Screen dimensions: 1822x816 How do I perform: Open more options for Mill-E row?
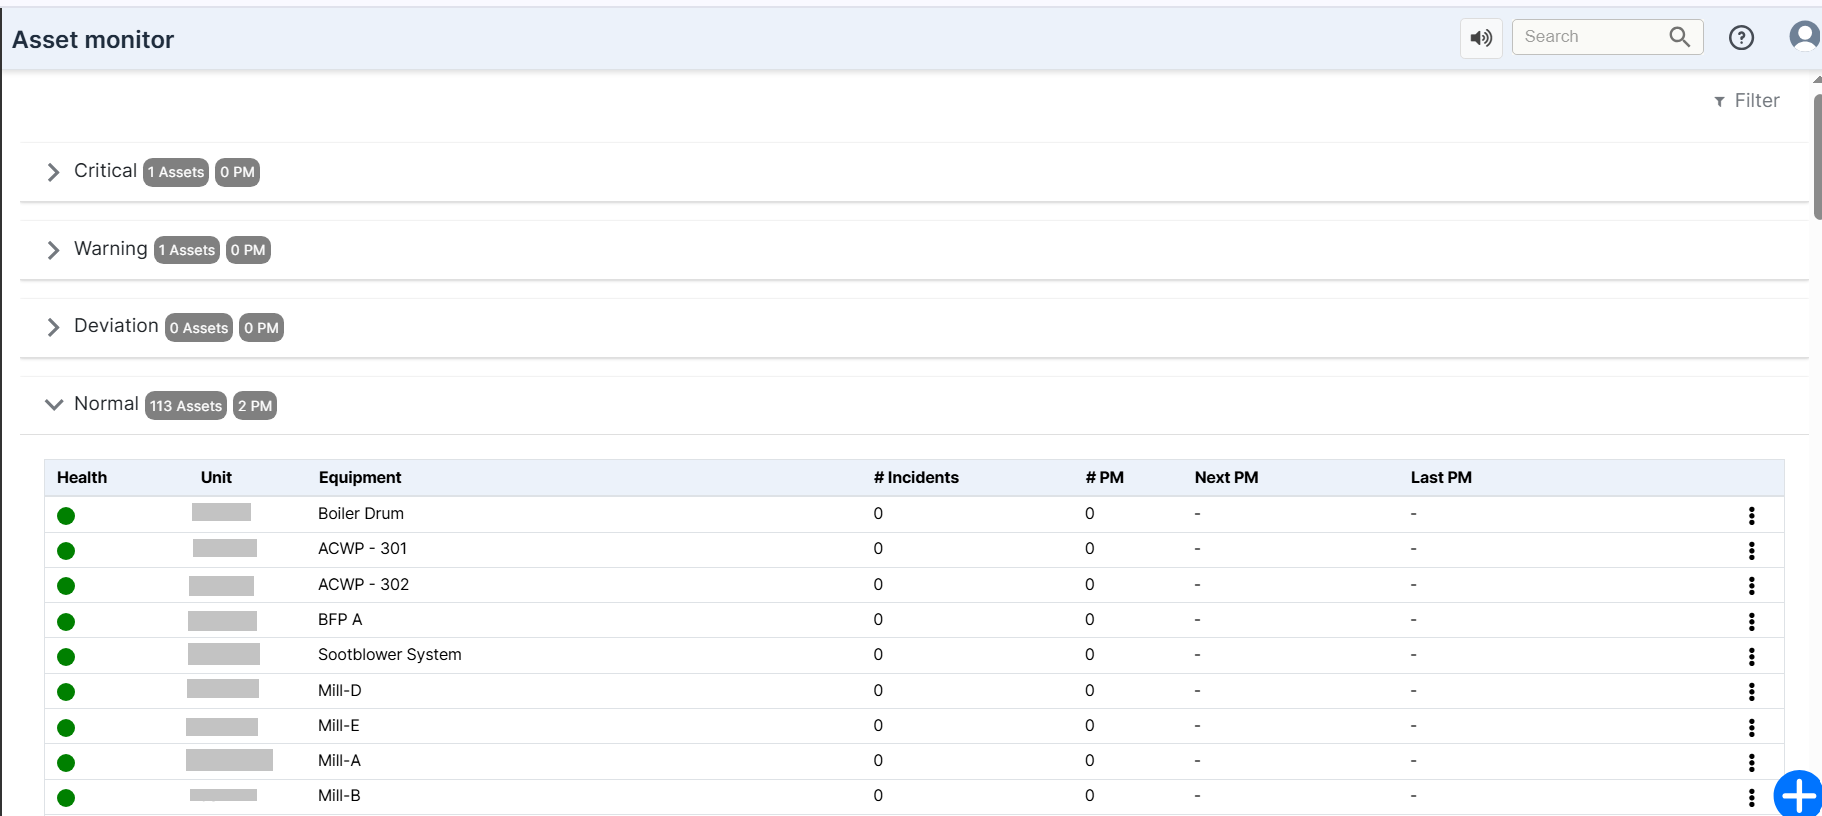coord(1751,727)
